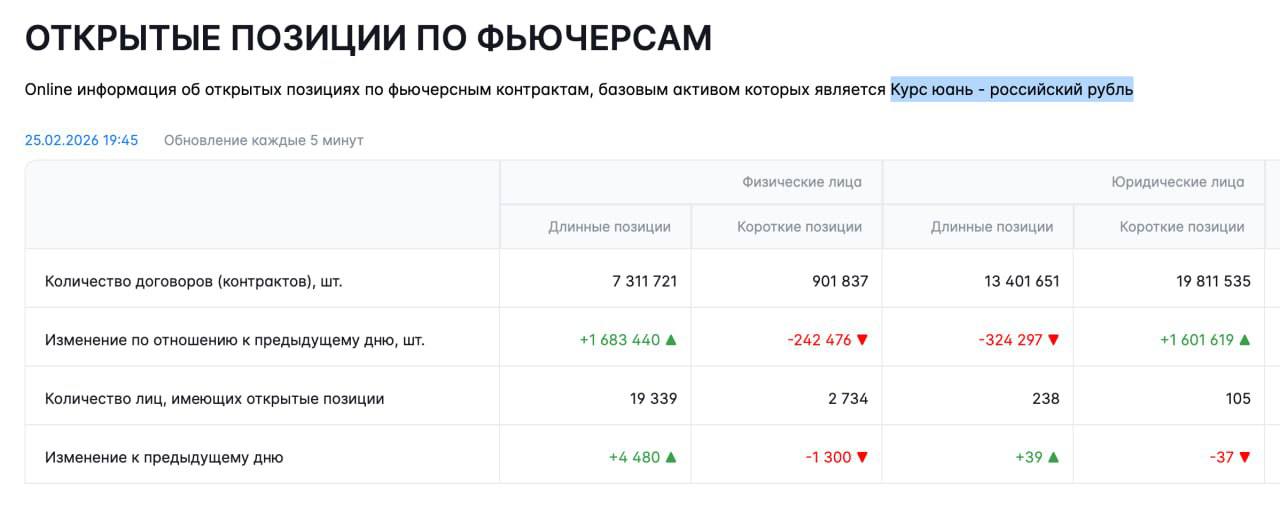Select the "Юридические лица" column group header
The height and width of the screenshot is (509, 1280).
click(x=1178, y=182)
